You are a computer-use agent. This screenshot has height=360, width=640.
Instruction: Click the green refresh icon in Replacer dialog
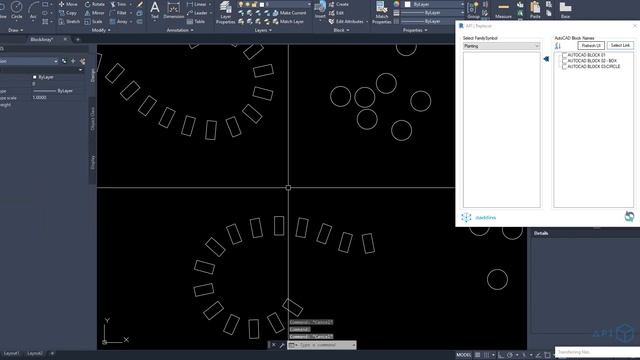coord(629,216)
